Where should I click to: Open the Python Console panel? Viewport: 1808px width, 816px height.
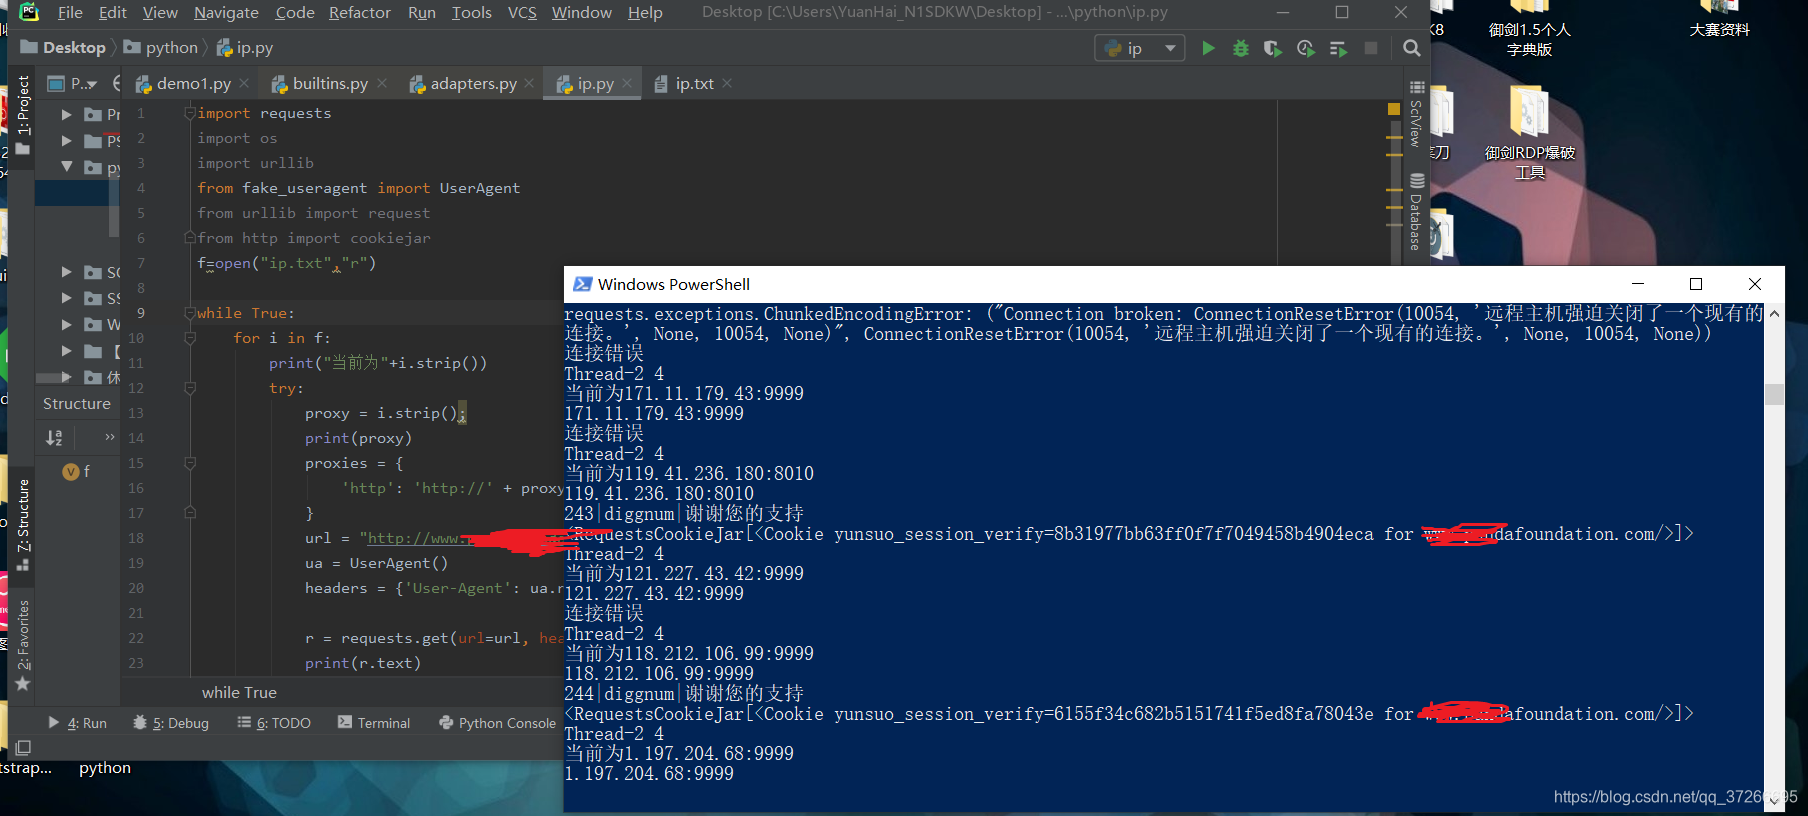[x=497, y=723]
